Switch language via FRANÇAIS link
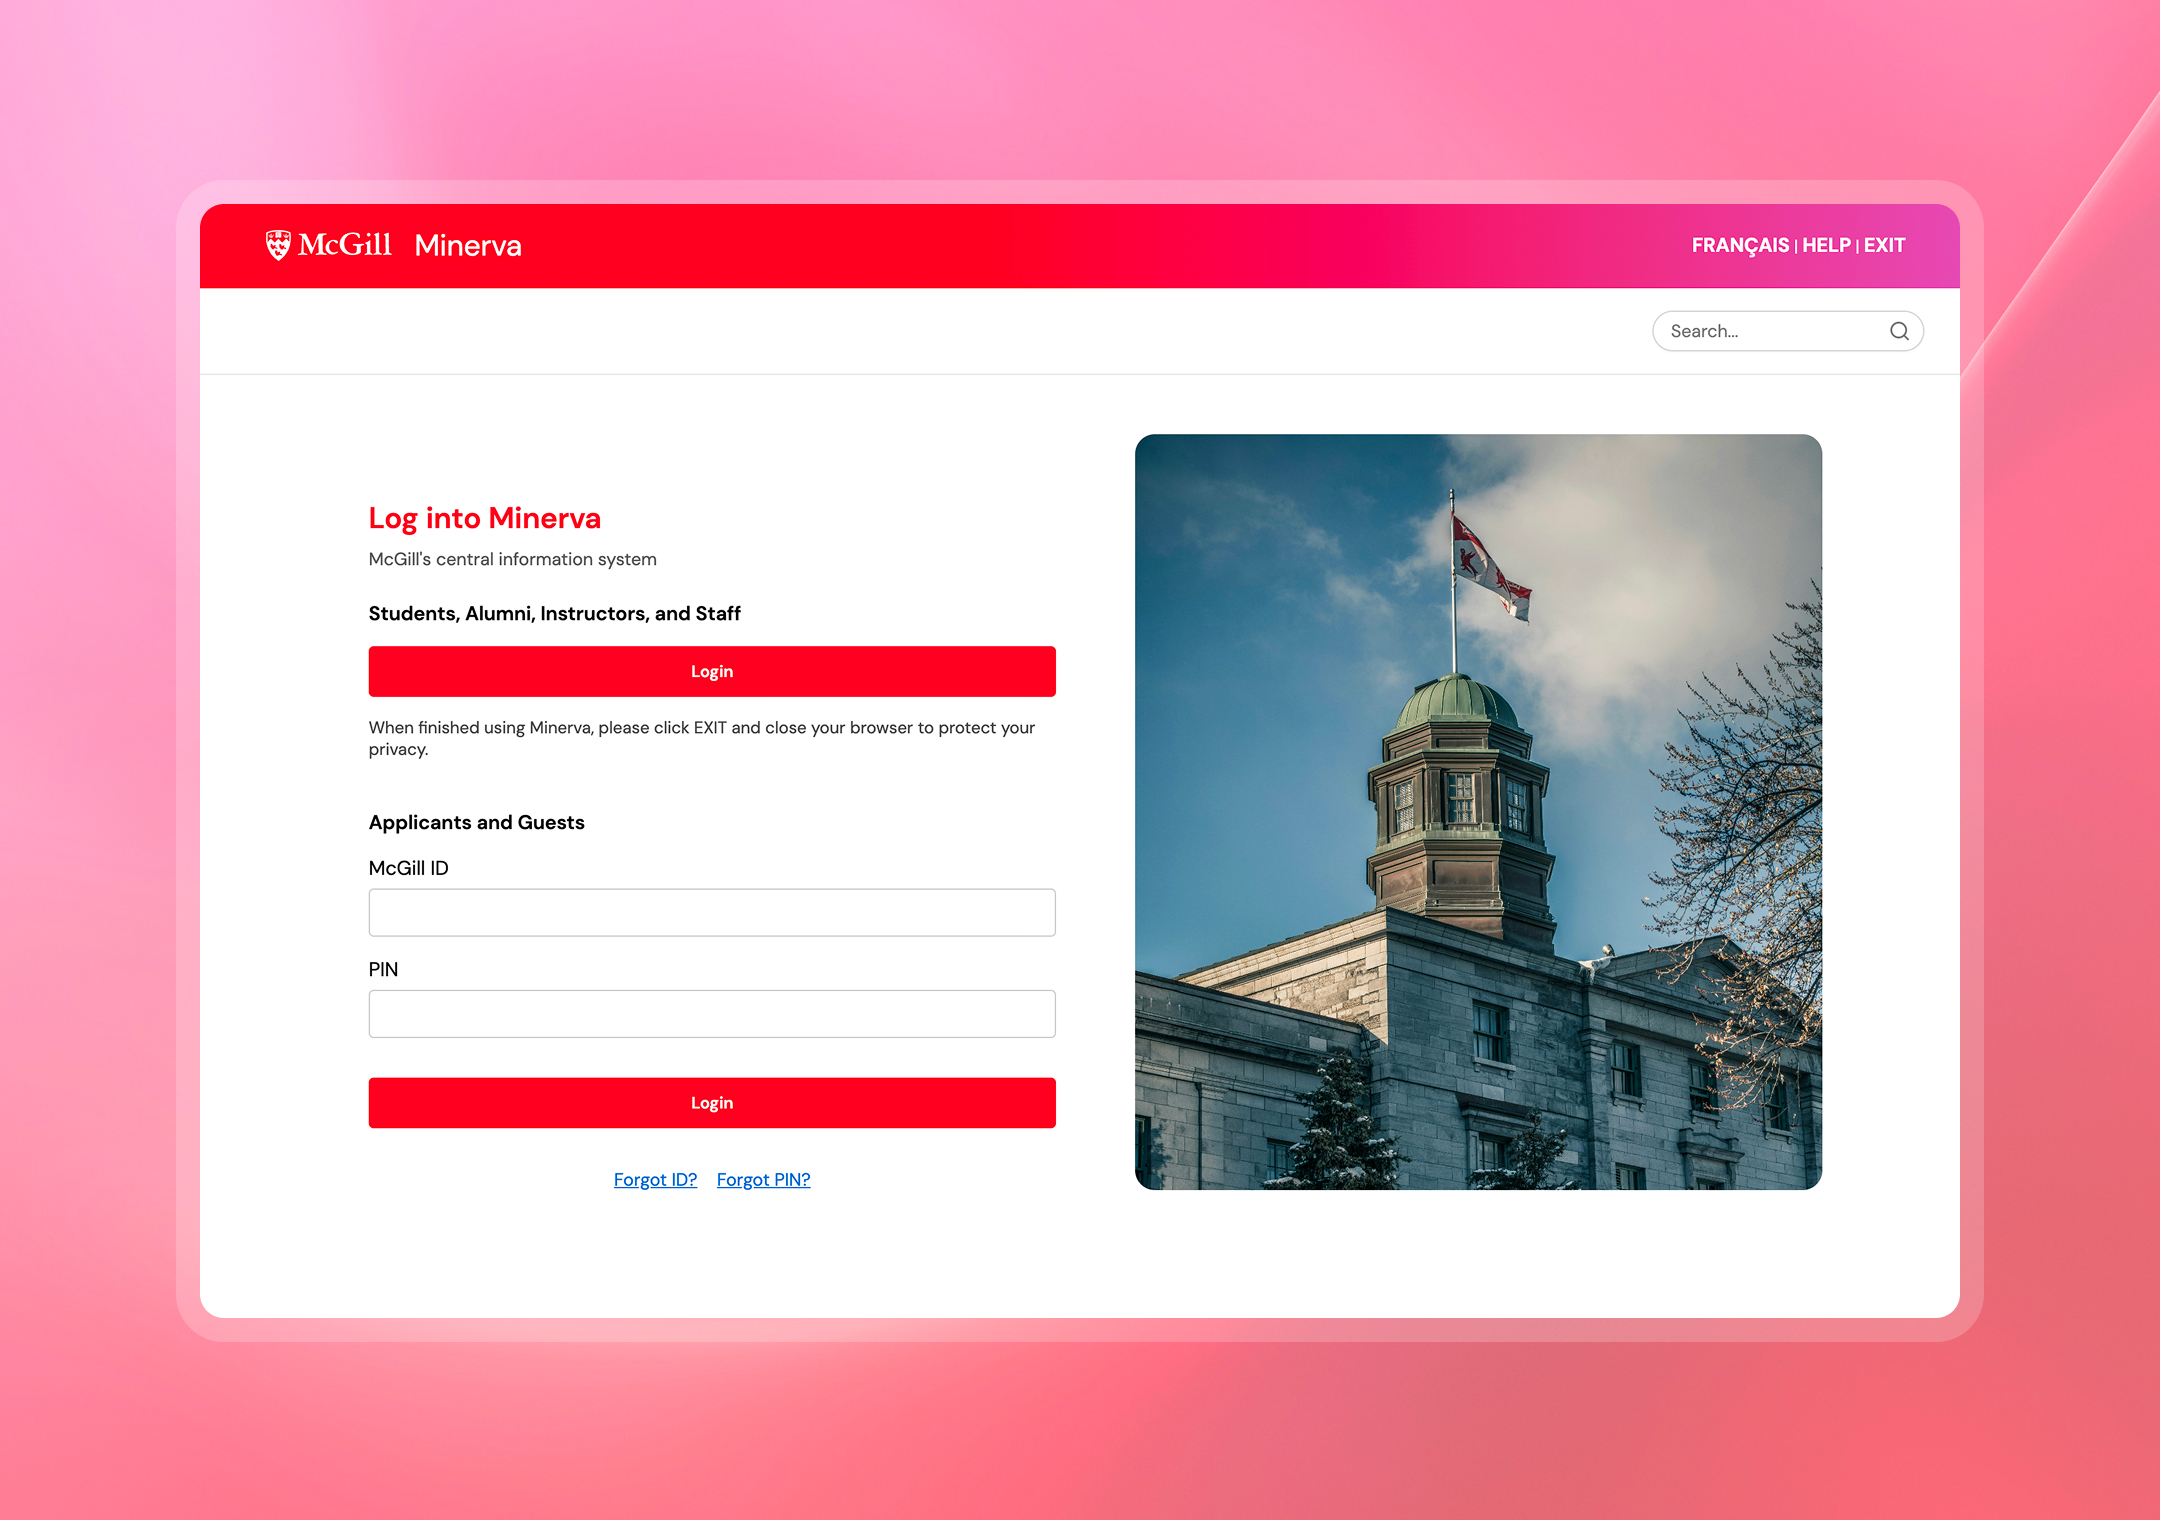This screenshot has width=2160, height=1520. [x=1740, y=245]
